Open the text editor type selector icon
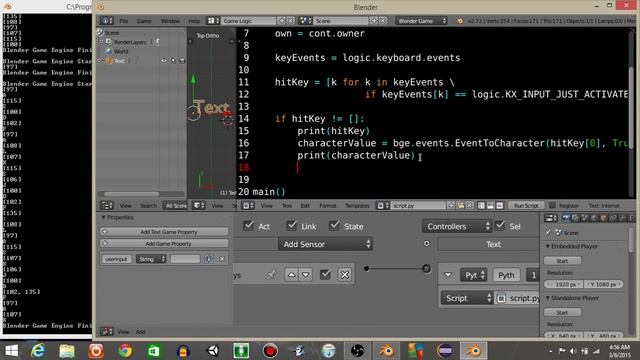 248,206
